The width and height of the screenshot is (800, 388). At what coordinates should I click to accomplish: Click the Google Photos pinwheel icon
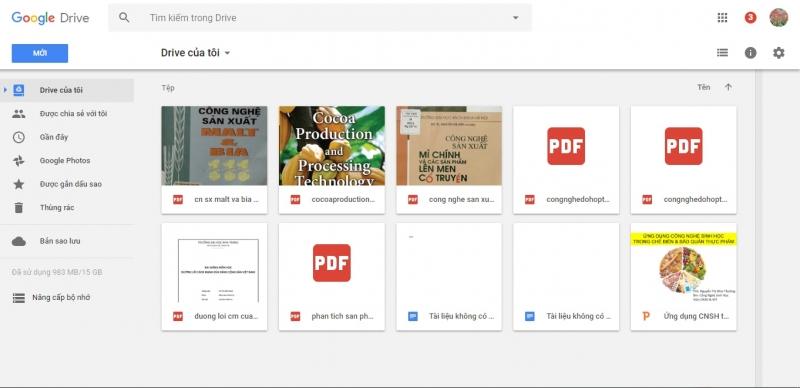[18, 161]
